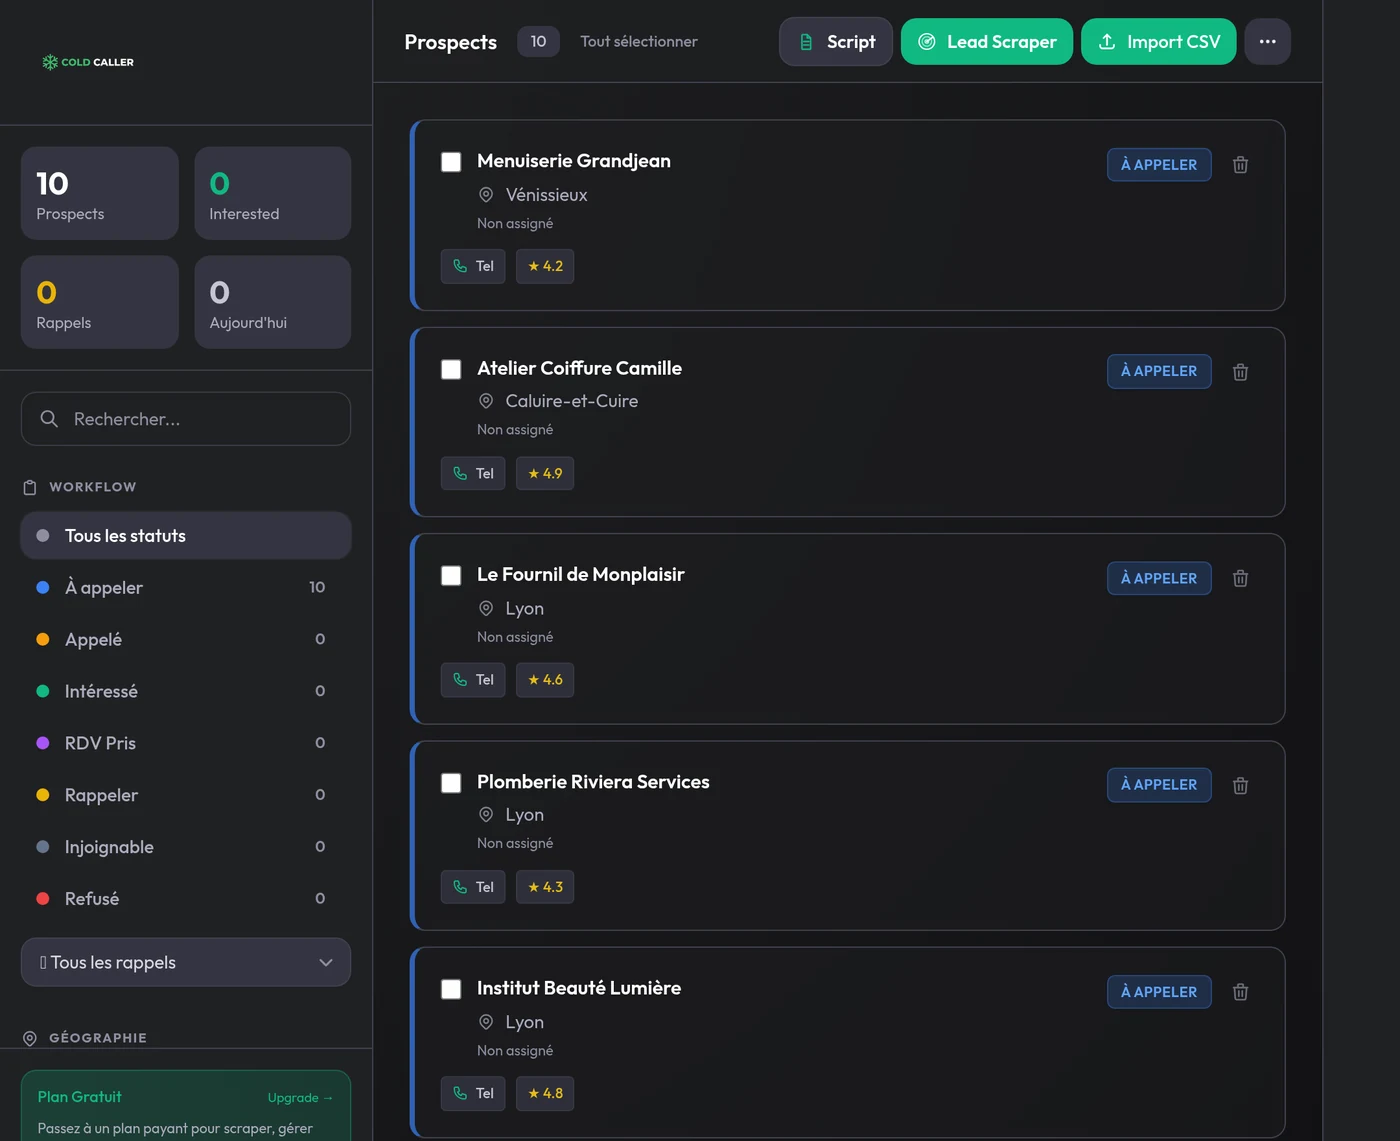Open À APPELER status on Le Fournil de Monplaisir

point(1159,578)
